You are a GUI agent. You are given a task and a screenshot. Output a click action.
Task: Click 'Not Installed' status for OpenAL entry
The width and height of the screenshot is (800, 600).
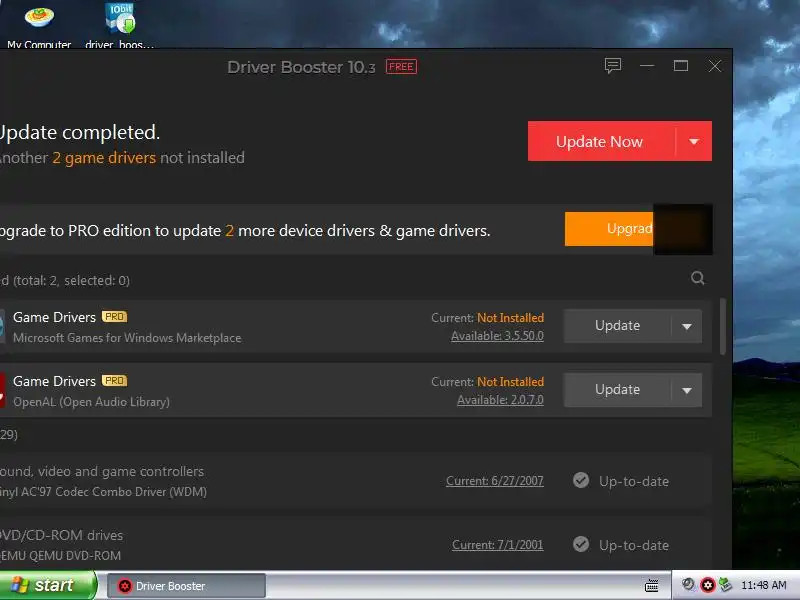510,382
